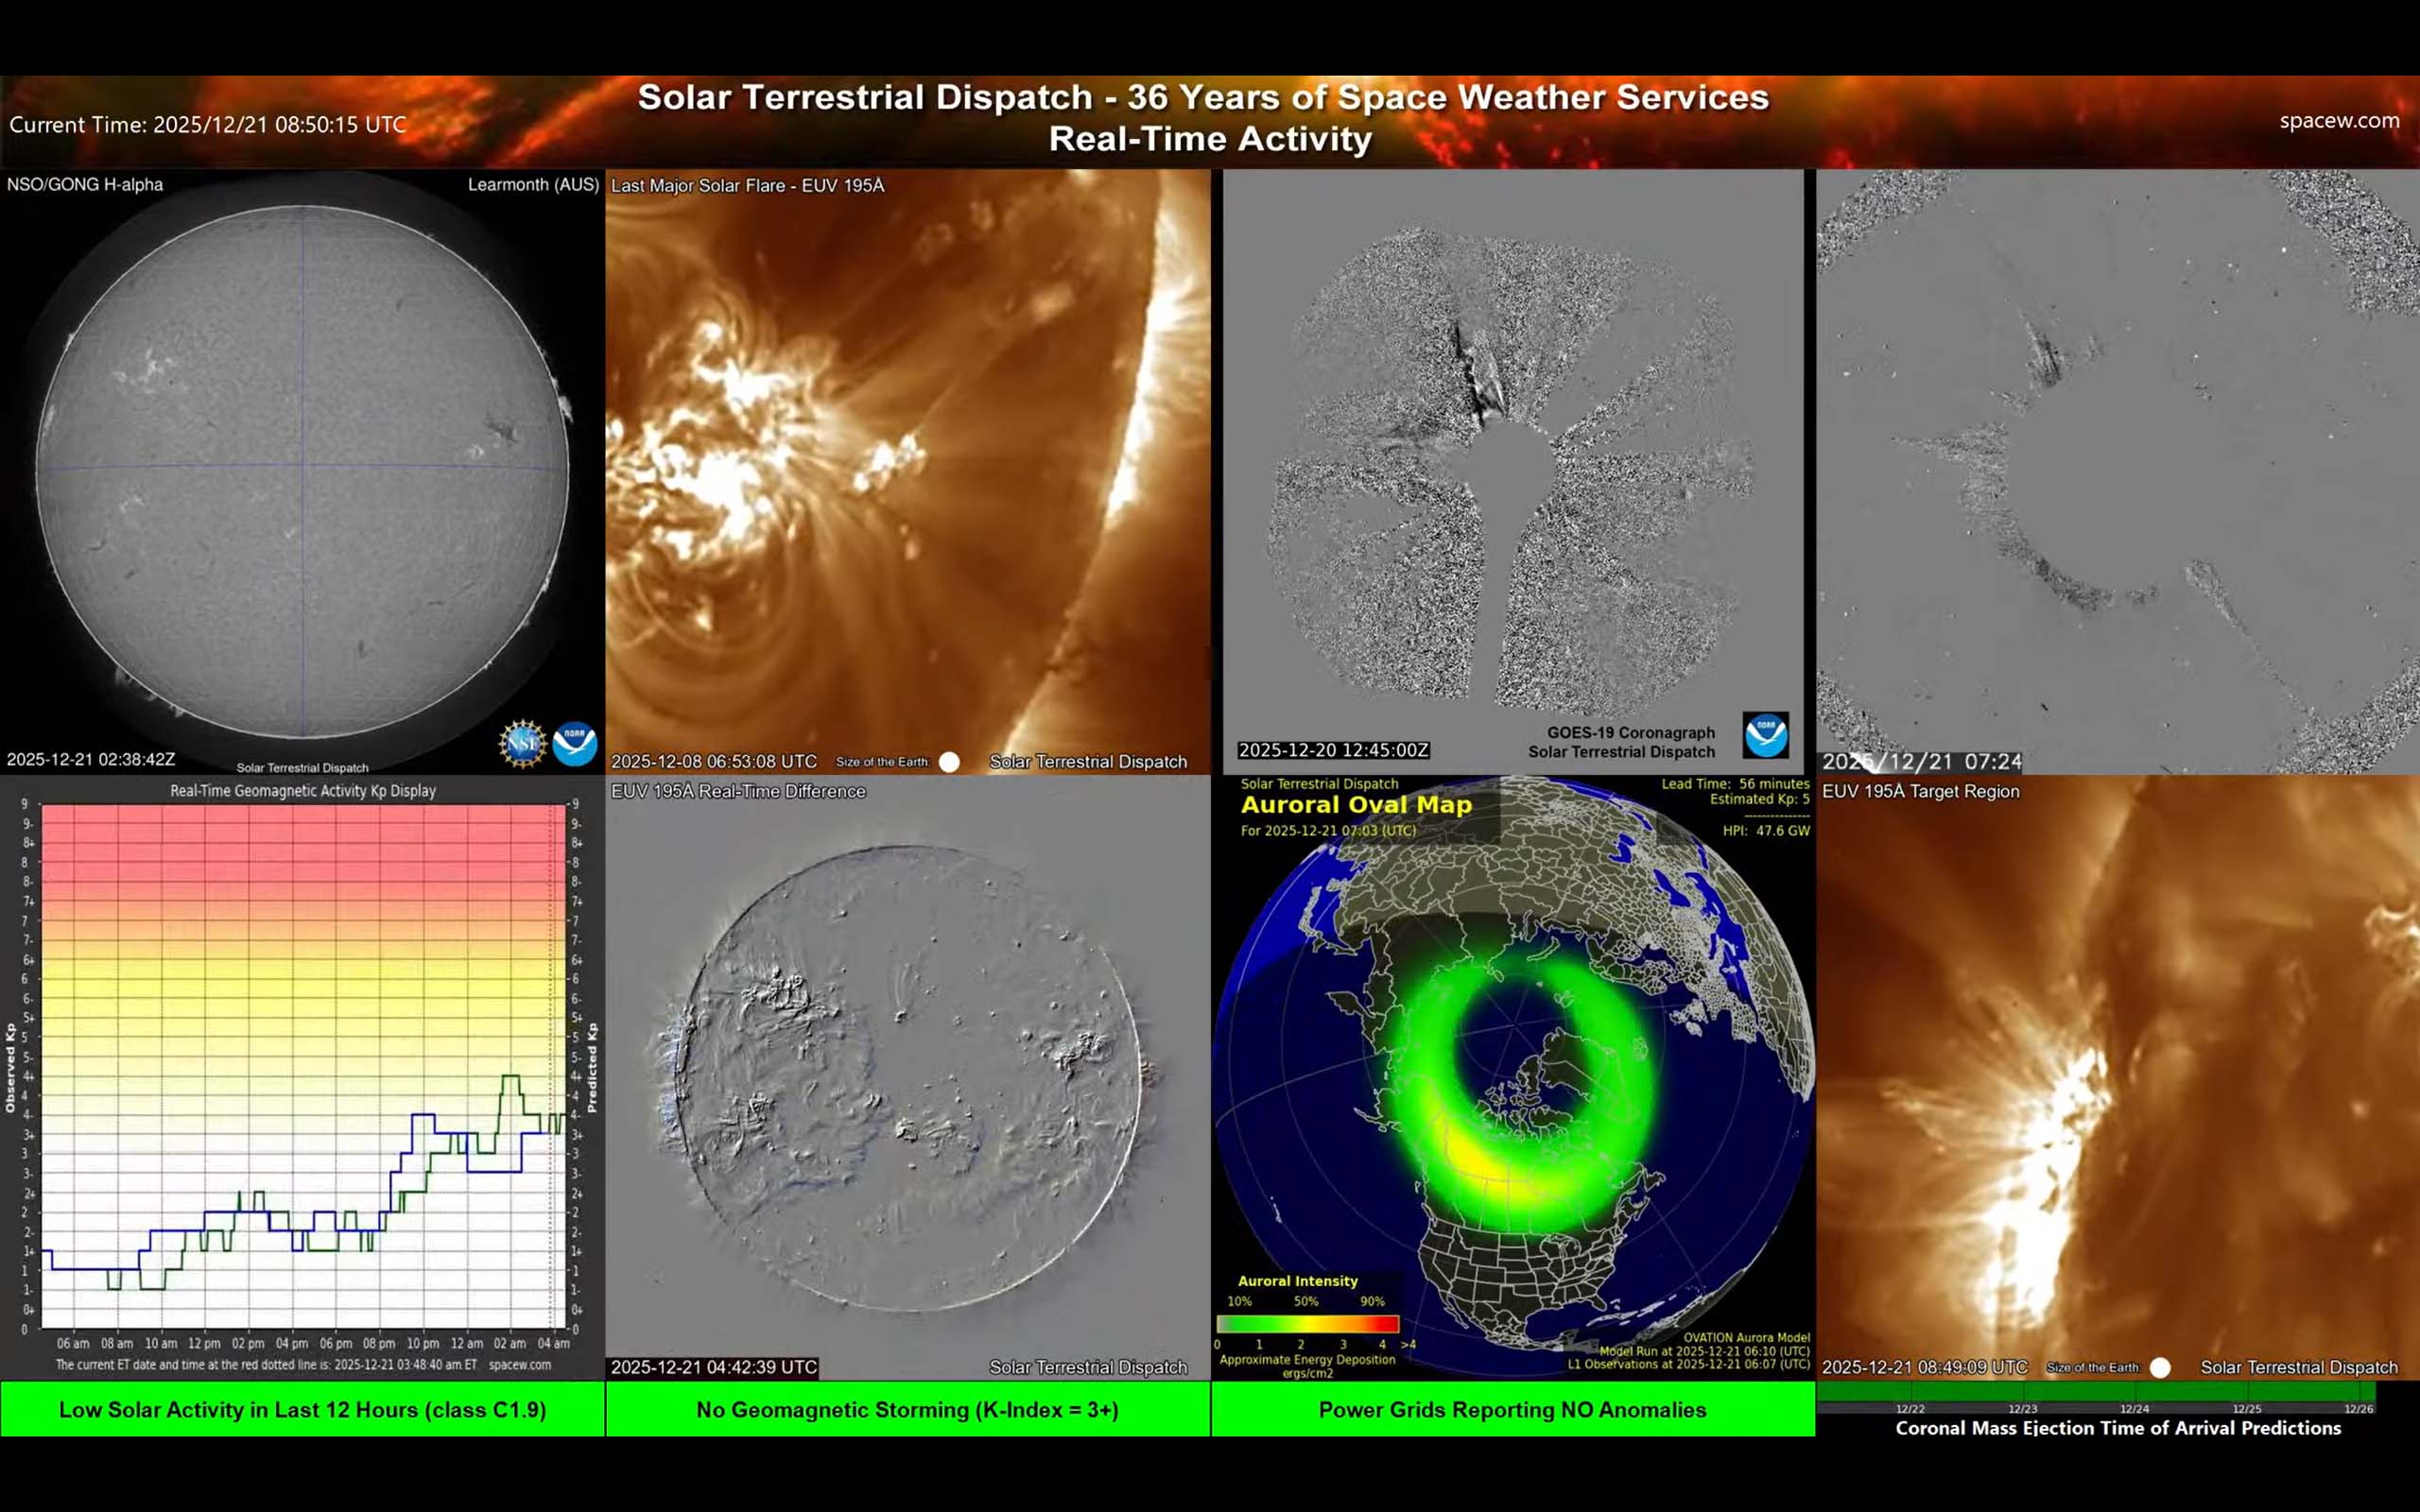The height and width of the screenshot is (1512, 2420).
Task: Select the 'Last Major Solar Flare - EUV 195Å' panel title
Action: 746,185
